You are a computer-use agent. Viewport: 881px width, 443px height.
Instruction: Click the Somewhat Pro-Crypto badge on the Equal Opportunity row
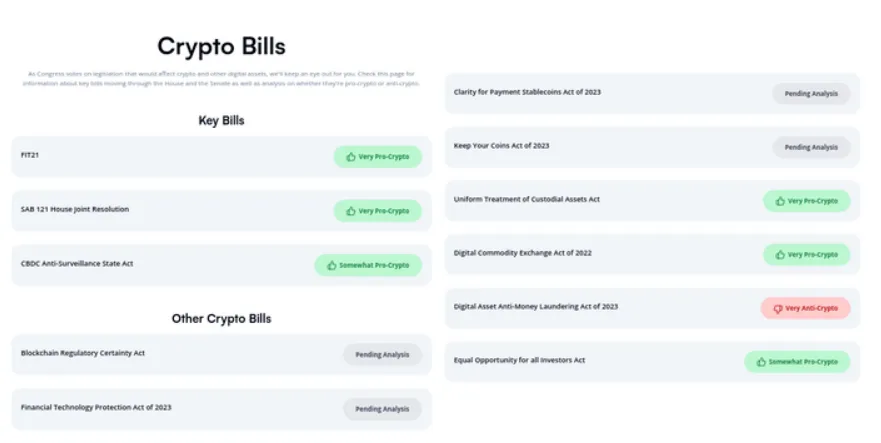tap(797, 362)
